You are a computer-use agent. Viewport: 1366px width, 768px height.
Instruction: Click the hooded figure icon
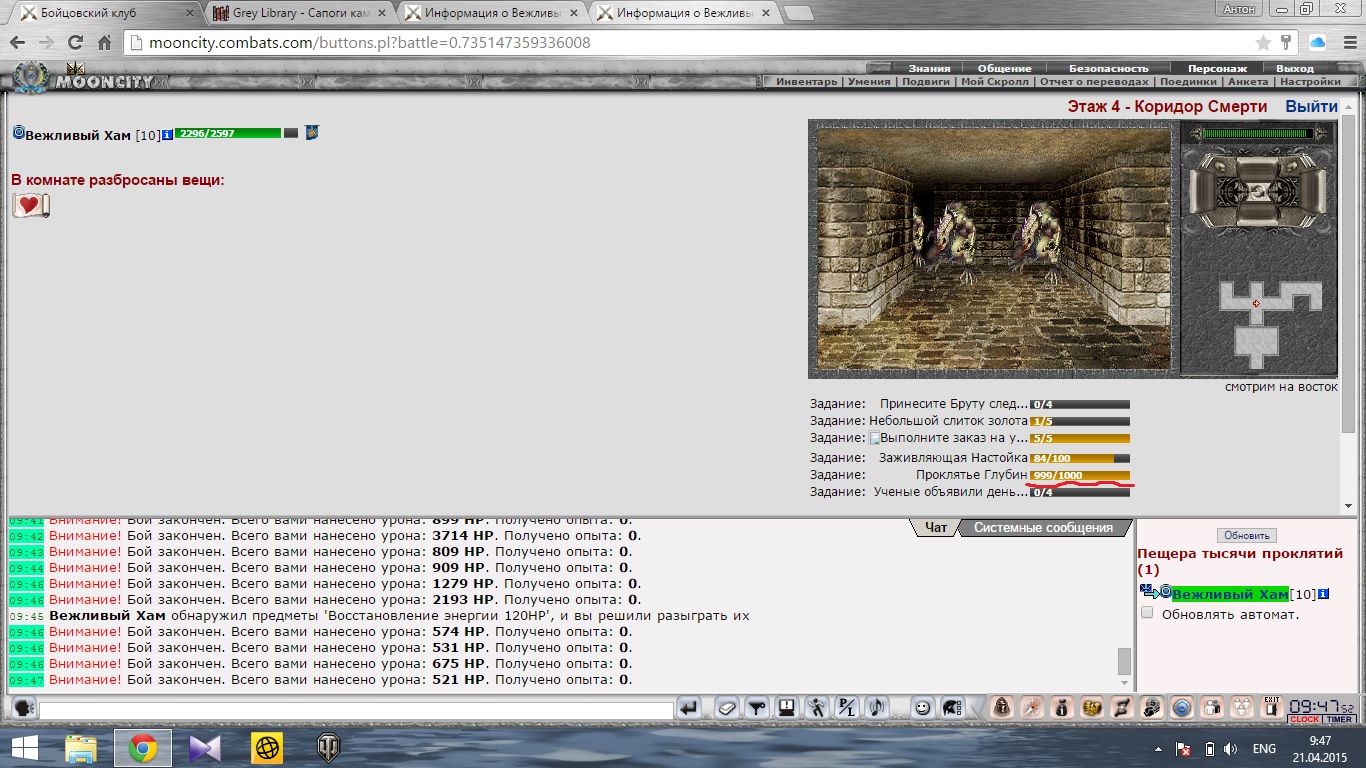coord(1002,708)
